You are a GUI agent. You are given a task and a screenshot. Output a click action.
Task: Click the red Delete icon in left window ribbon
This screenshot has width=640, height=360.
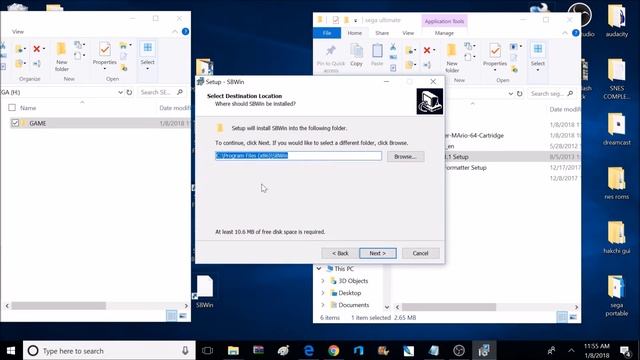(36, 49)
